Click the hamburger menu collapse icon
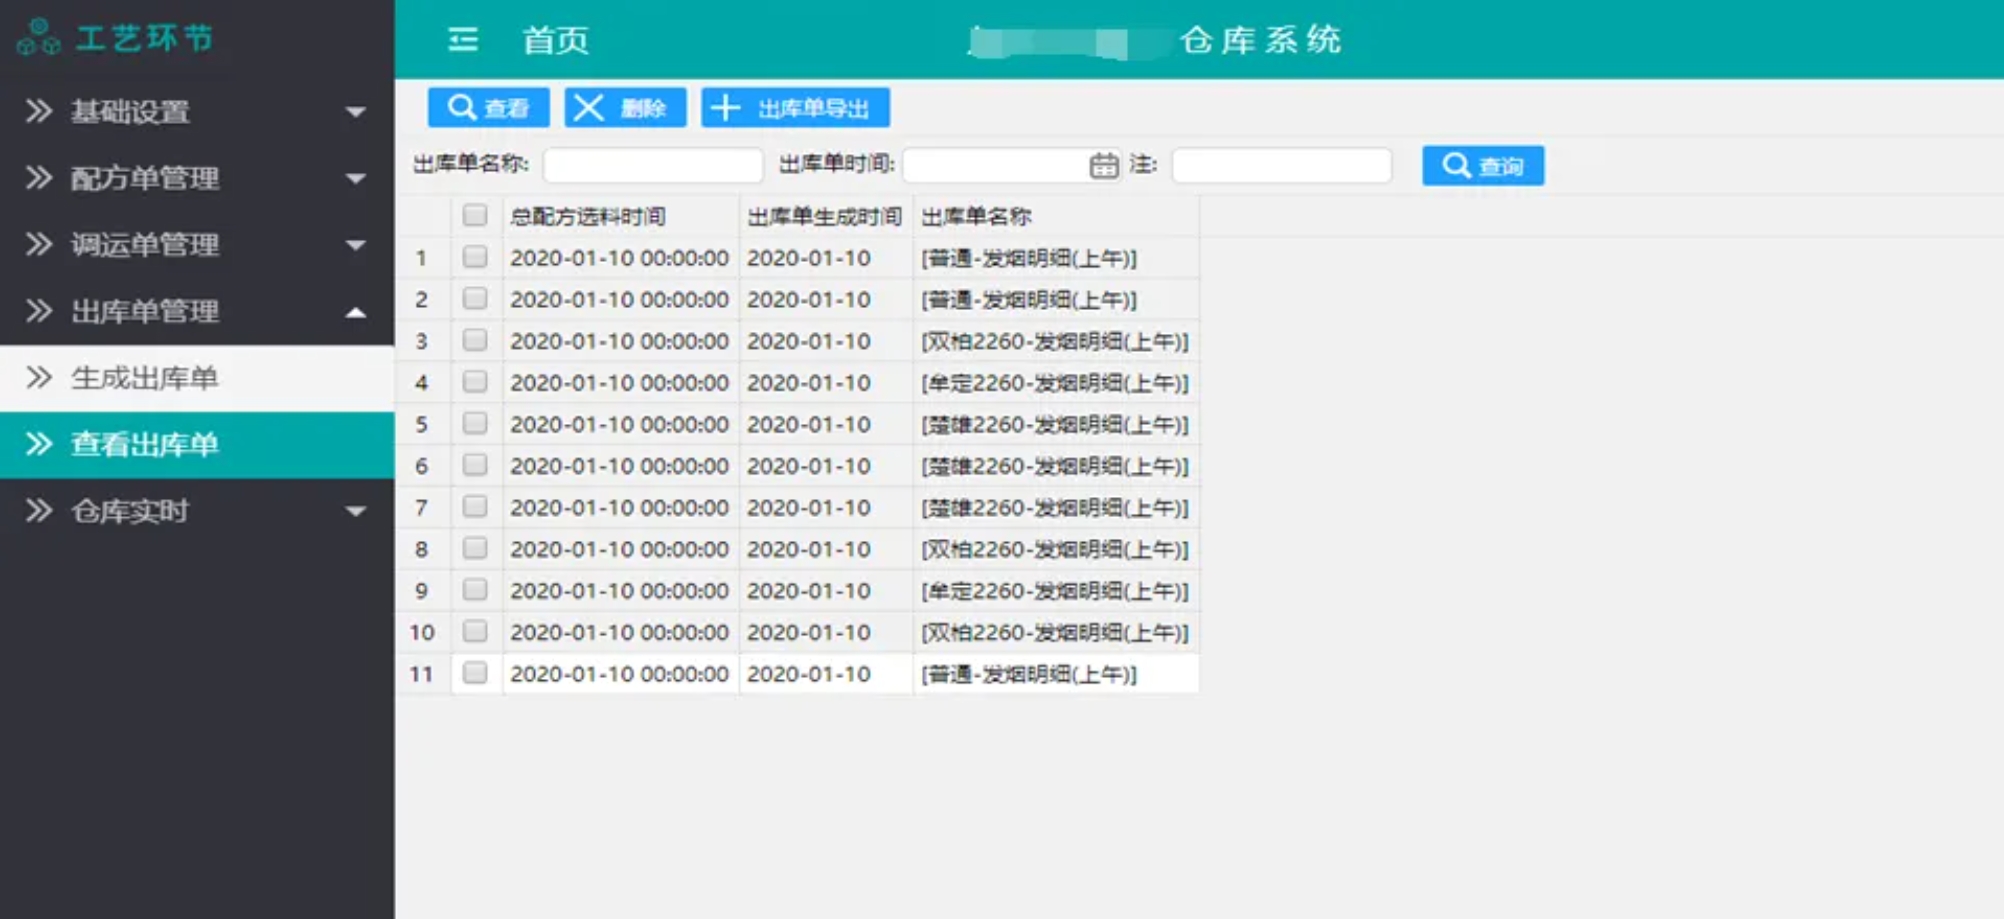This screenshot has width=2004, height=919. pos(462,40)
